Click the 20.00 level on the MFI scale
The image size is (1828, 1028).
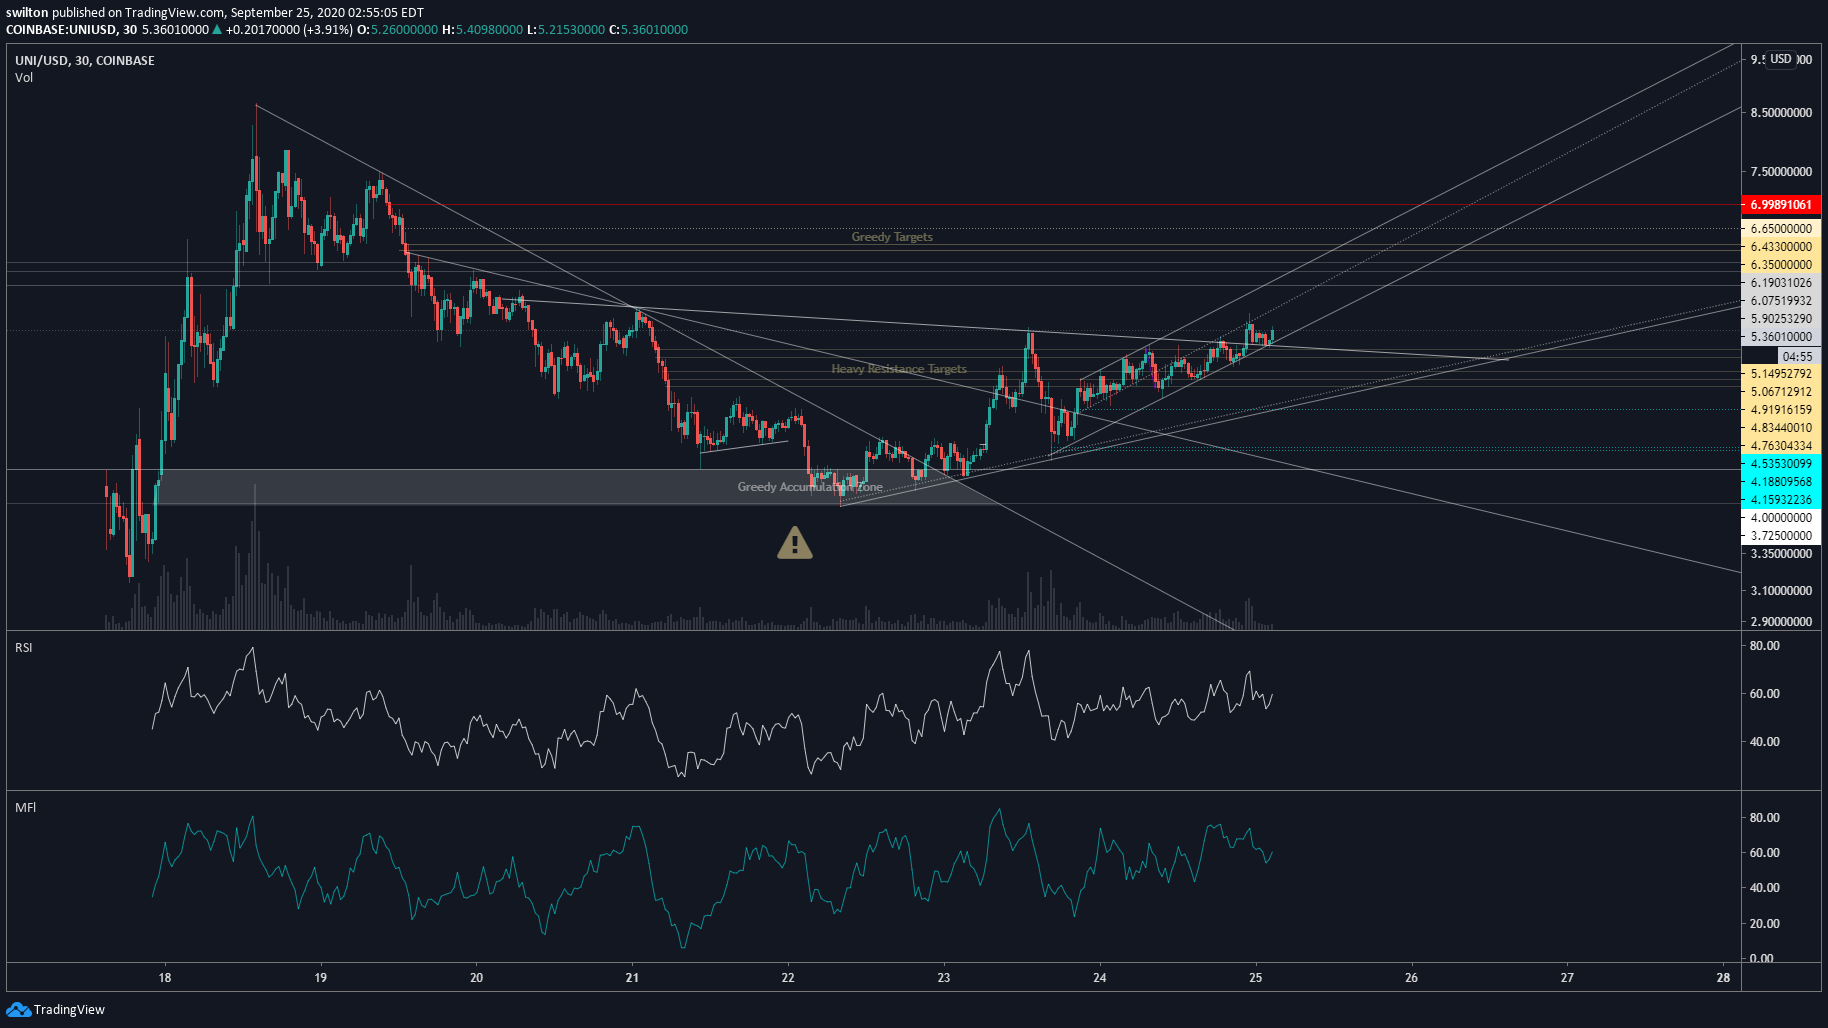pyautogui.click(x=1764, y=924)
